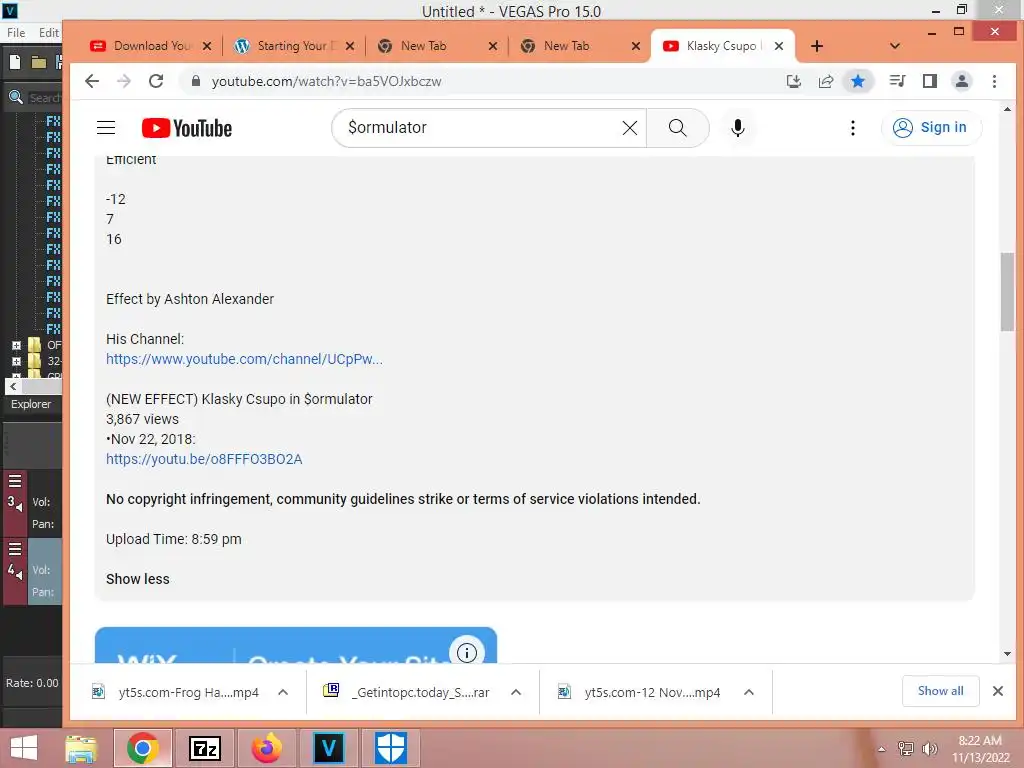Screen dimensions: 1024x768
Task: Open the File menu in VEGAS Pro
Action: pyautogui.click(x=16, y=33)
